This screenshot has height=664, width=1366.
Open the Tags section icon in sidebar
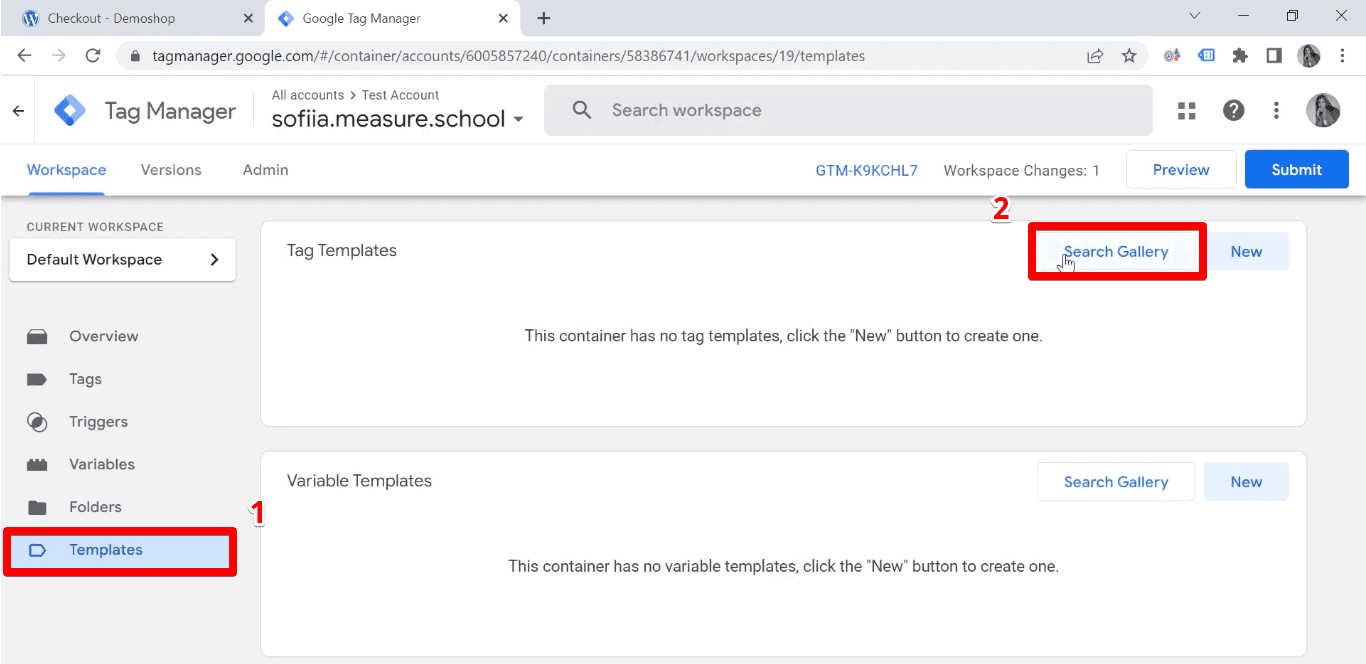[37, 379]
